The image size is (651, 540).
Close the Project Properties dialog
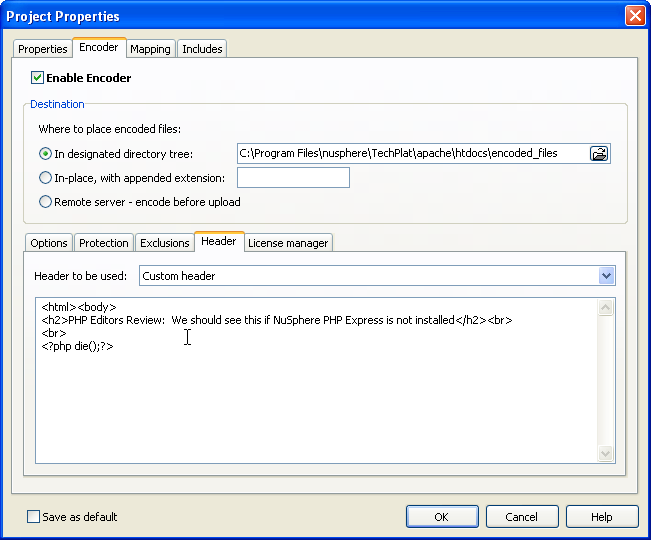click(x=634, y=16)
